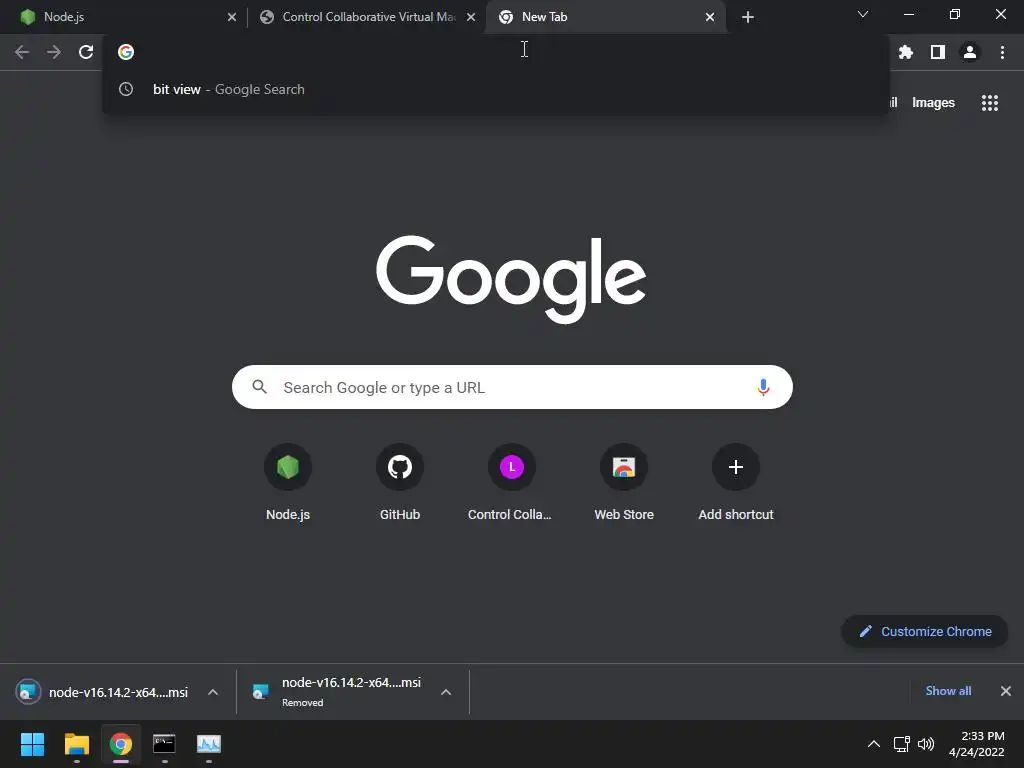Open a new tab with plus button
The width and height of the screenshot is (1024, 768).
[x=748, y=17]
